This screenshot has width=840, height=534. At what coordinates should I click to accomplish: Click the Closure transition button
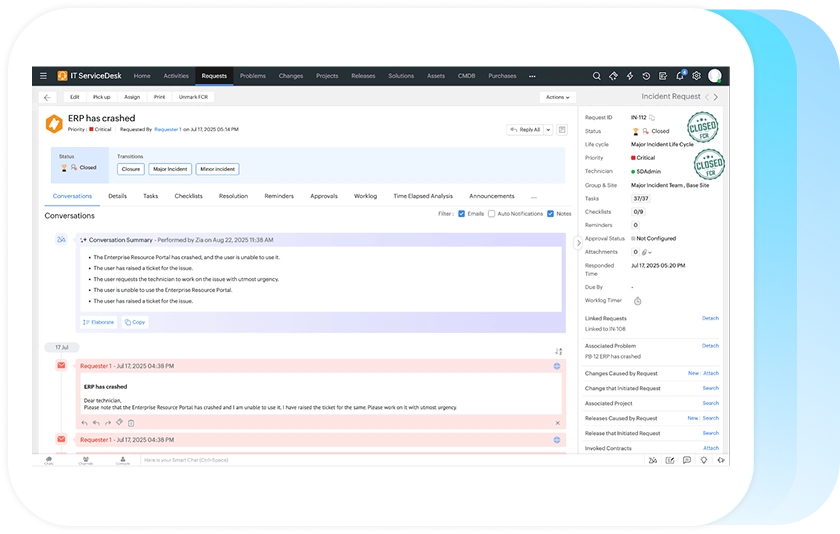(x=131, y=169)
